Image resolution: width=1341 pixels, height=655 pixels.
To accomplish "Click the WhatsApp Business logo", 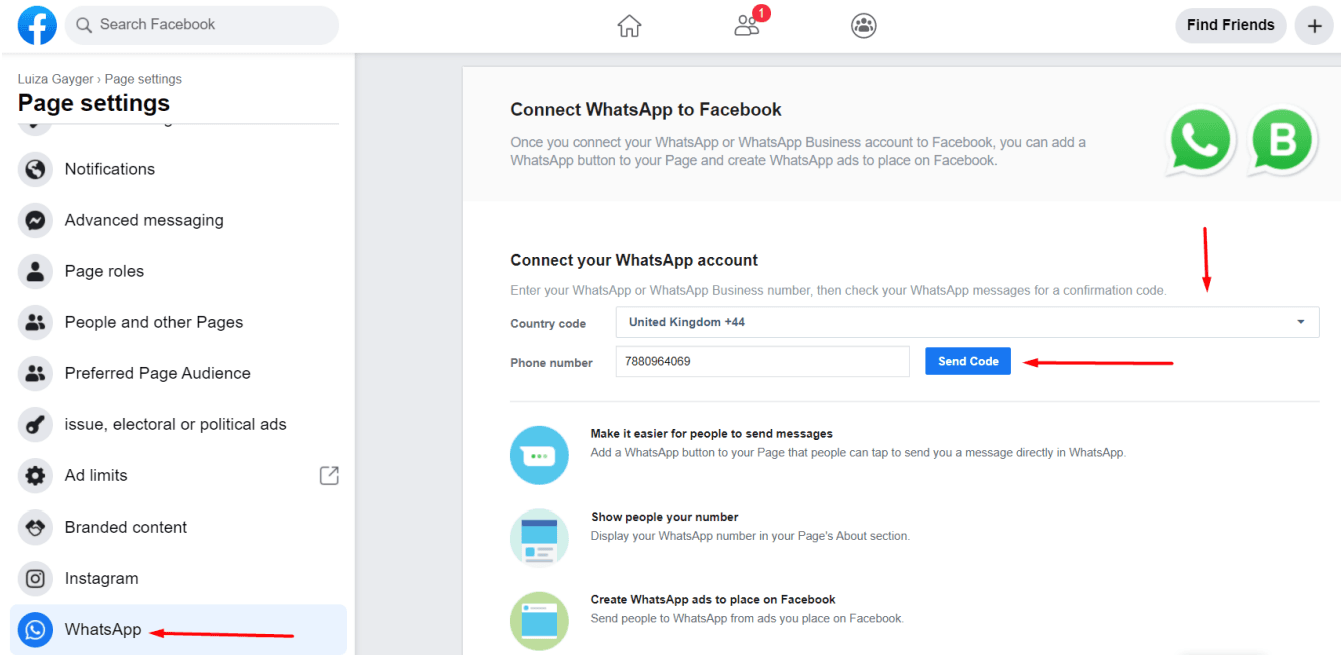I will (1283, 142).
